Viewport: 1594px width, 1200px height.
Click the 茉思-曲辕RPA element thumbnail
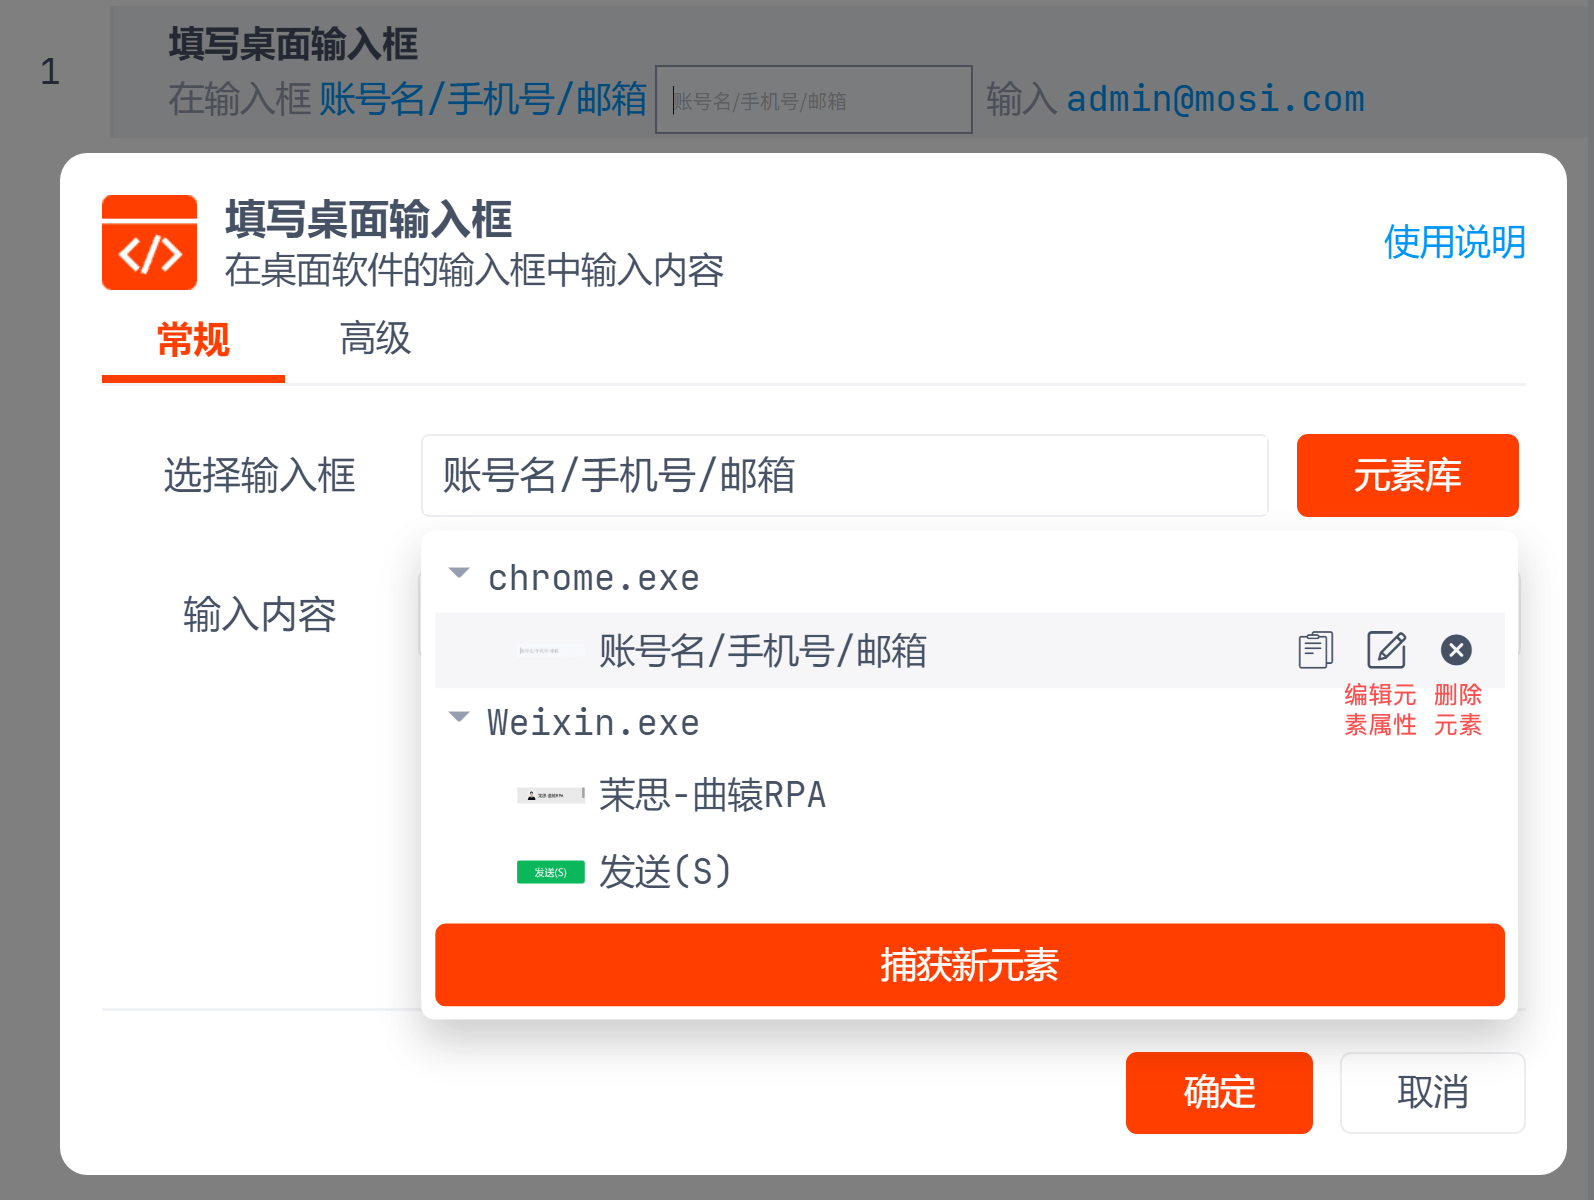(x=550, y=796)
